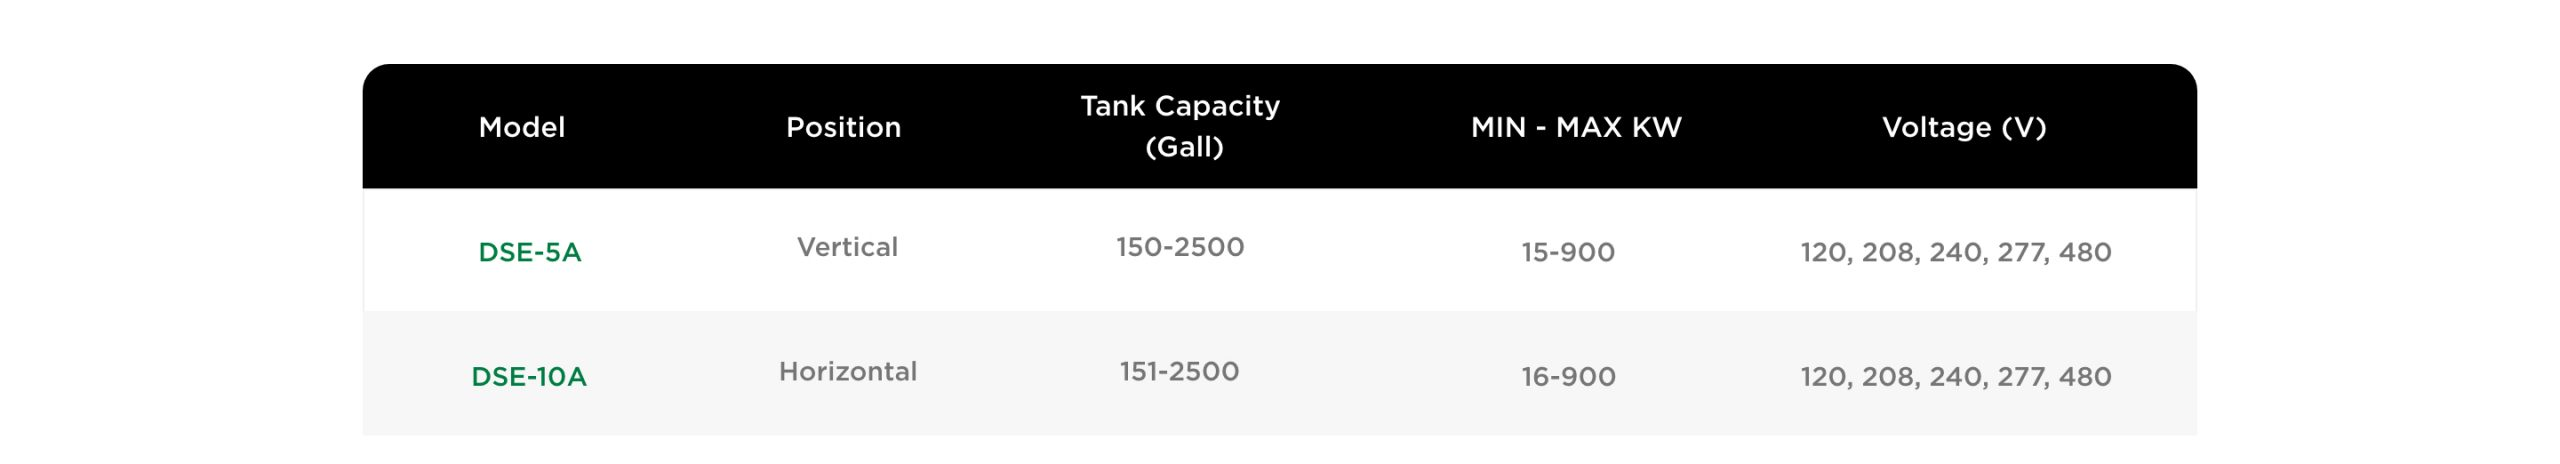
Task: Open the DSE-5A model link
Action: 529,252
